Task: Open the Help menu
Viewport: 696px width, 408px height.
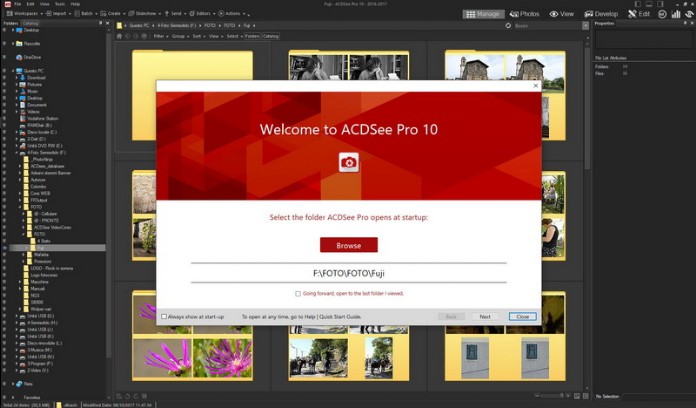Action: tap(75, 4)
